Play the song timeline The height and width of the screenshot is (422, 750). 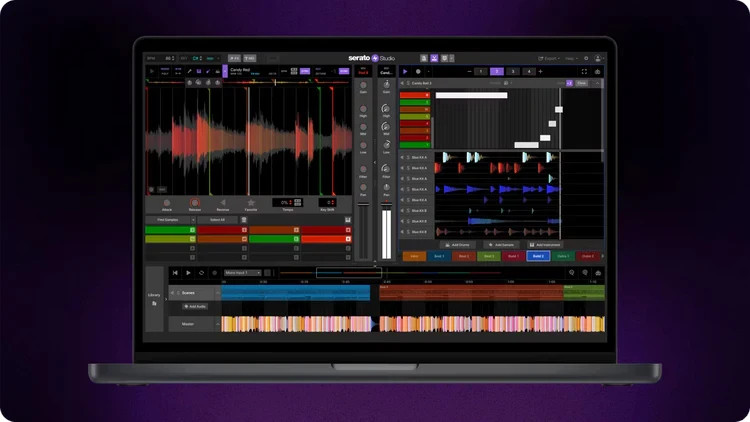click(188, 273)
